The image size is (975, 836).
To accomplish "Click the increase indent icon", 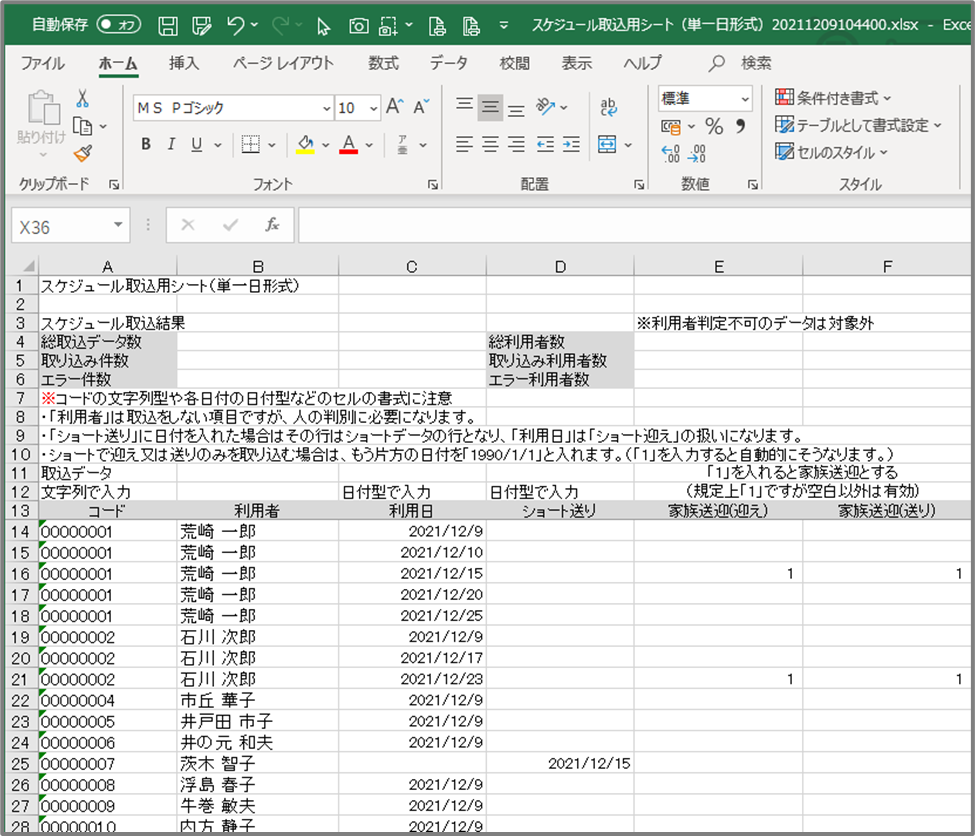I will (x=571, y=144).
